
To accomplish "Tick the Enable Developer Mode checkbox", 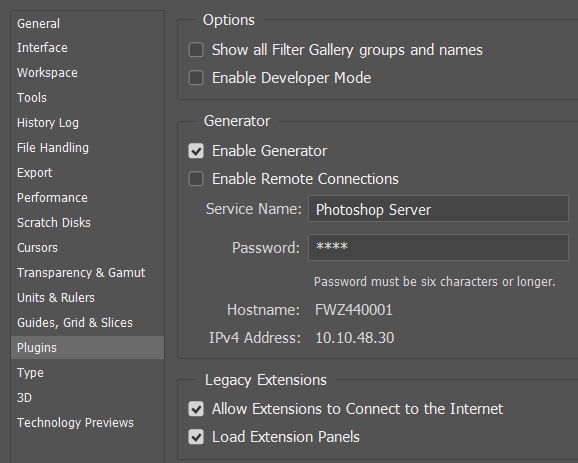I will (196, 78).
